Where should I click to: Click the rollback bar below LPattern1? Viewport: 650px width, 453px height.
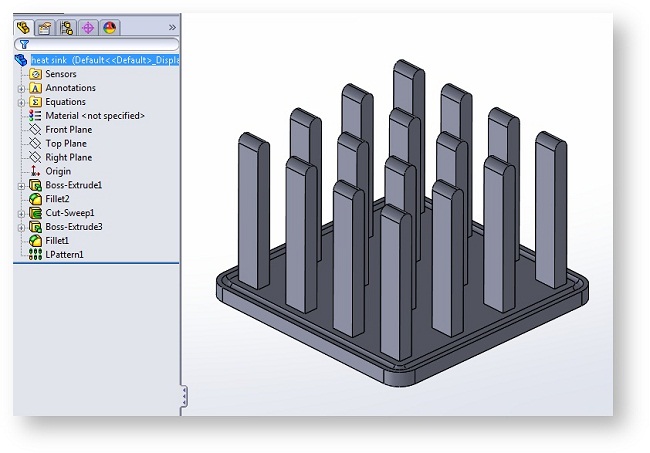pyautogui.click(x=96, y=263)
